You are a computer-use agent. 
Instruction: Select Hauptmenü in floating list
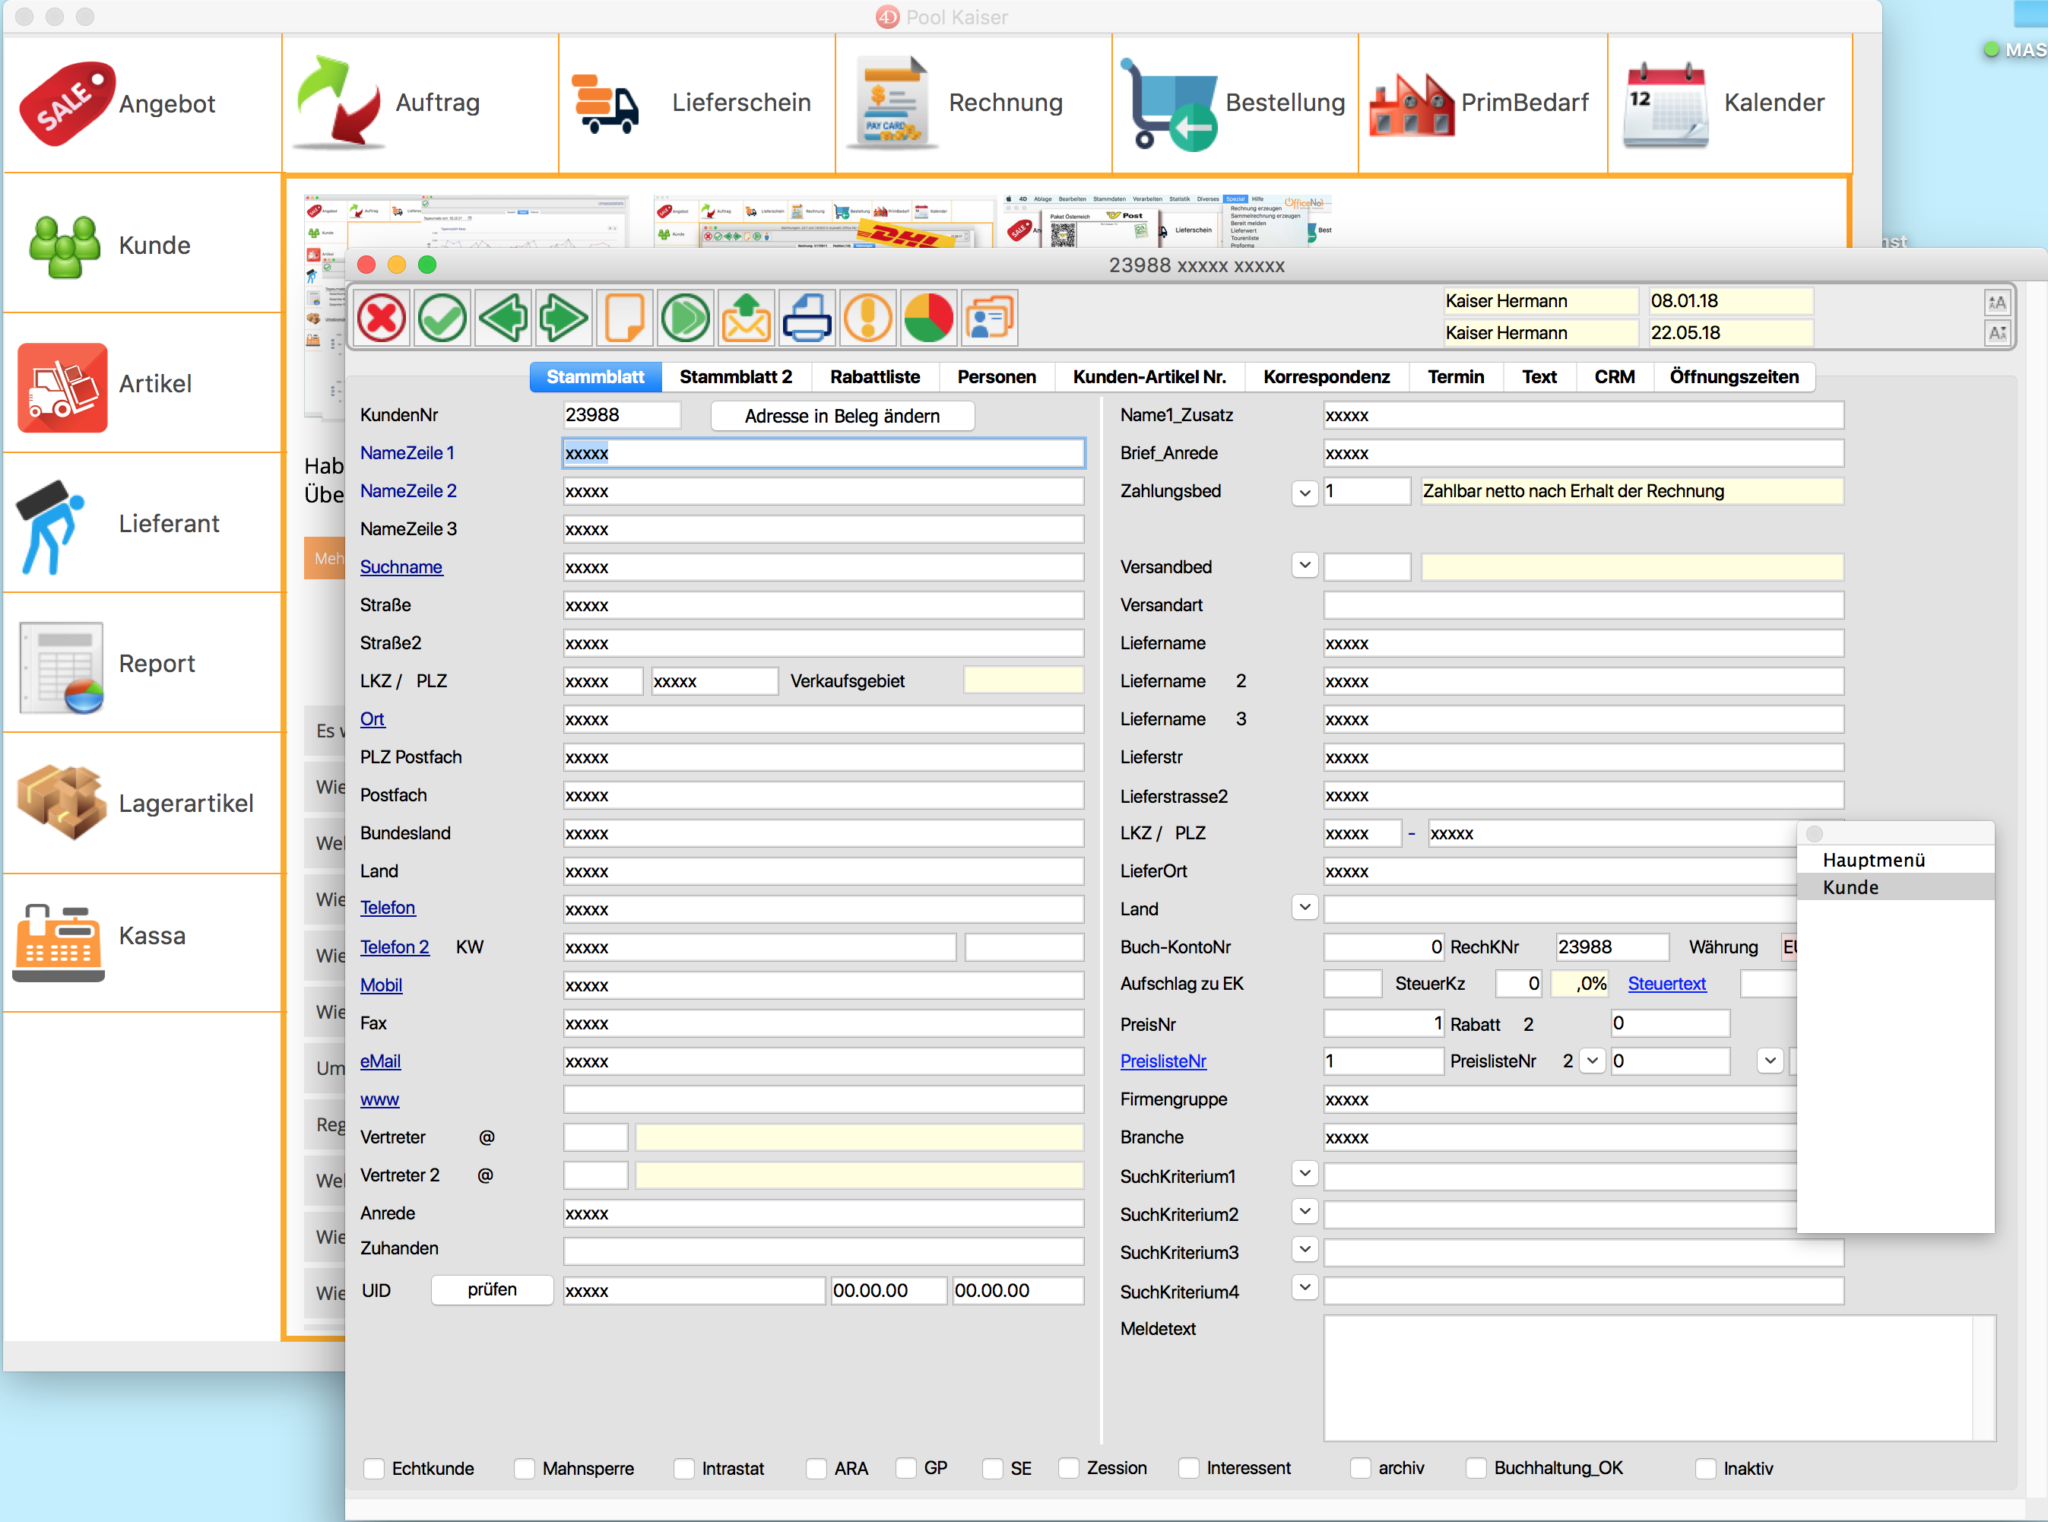1895,860
